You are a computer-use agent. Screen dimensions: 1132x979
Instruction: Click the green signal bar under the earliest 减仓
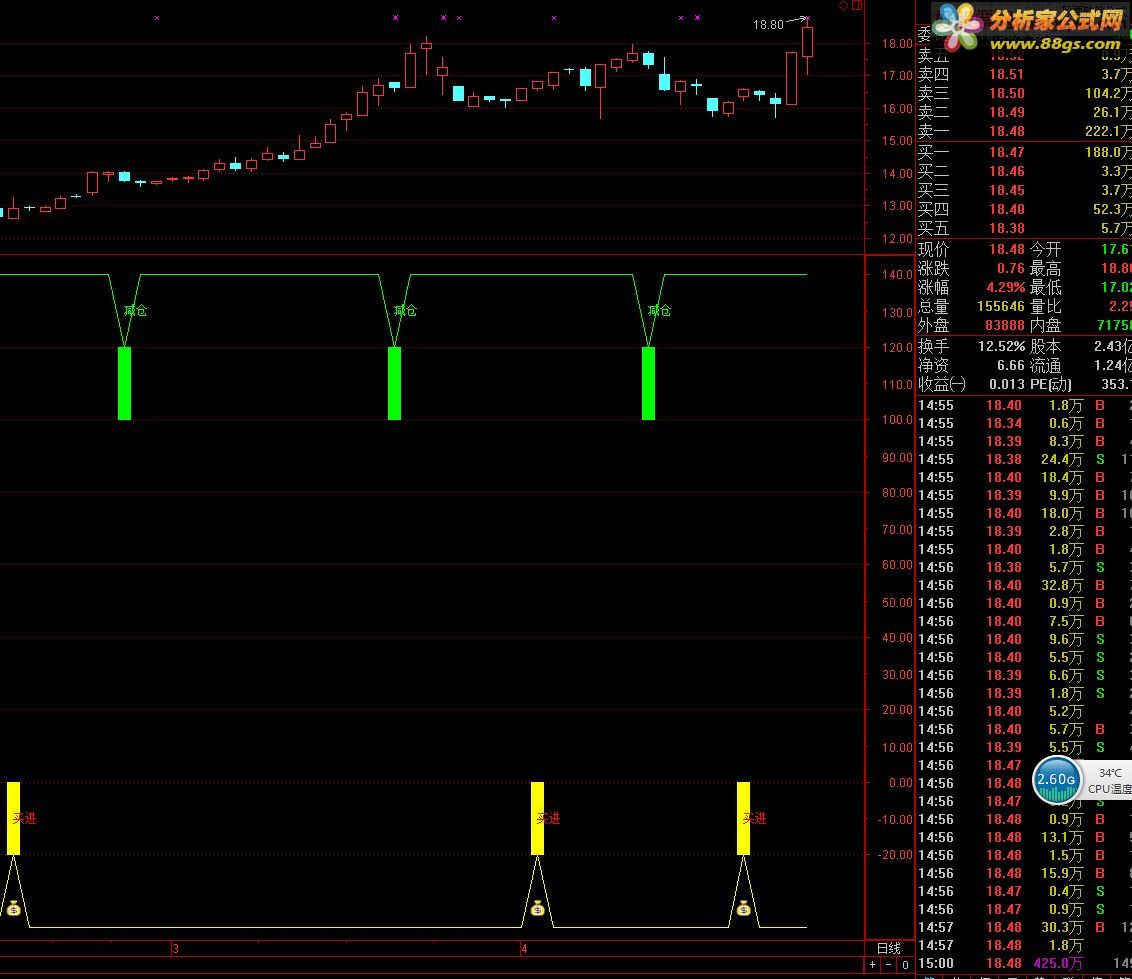tap(124, 383)
